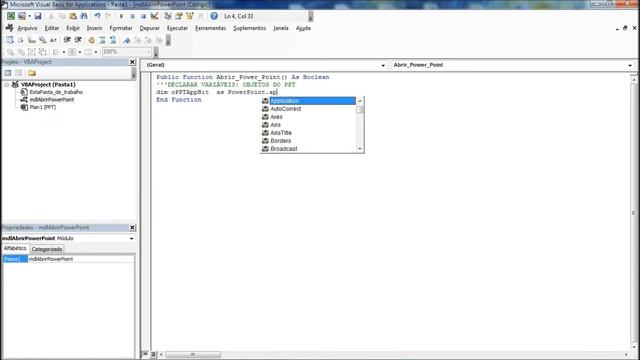Open the mdlAbrirPowerPoint Módulo object dropdown
Viewport: 640px width, 360px height.
pos(131,238)
